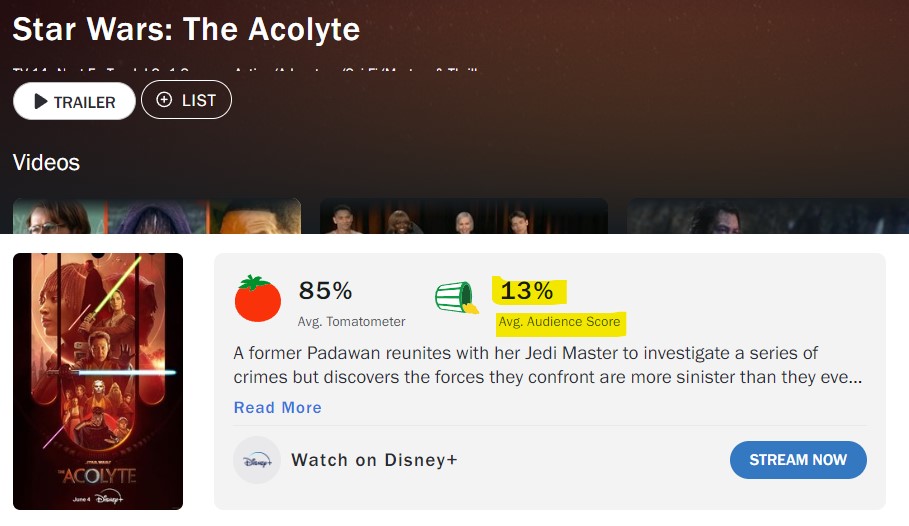Click the play triangle icon beside TRAILER
Viewport: 909px width, 526px height.
40,101
